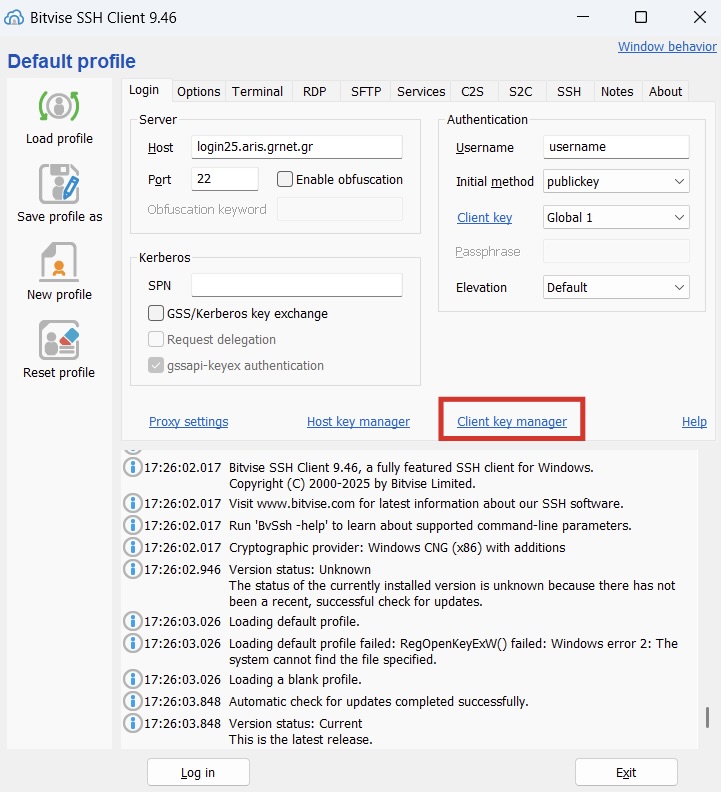This screenshot has width=721, height=792.
Task: Click the Bitvise cloud icon in title bar
Action: [16, 17]
